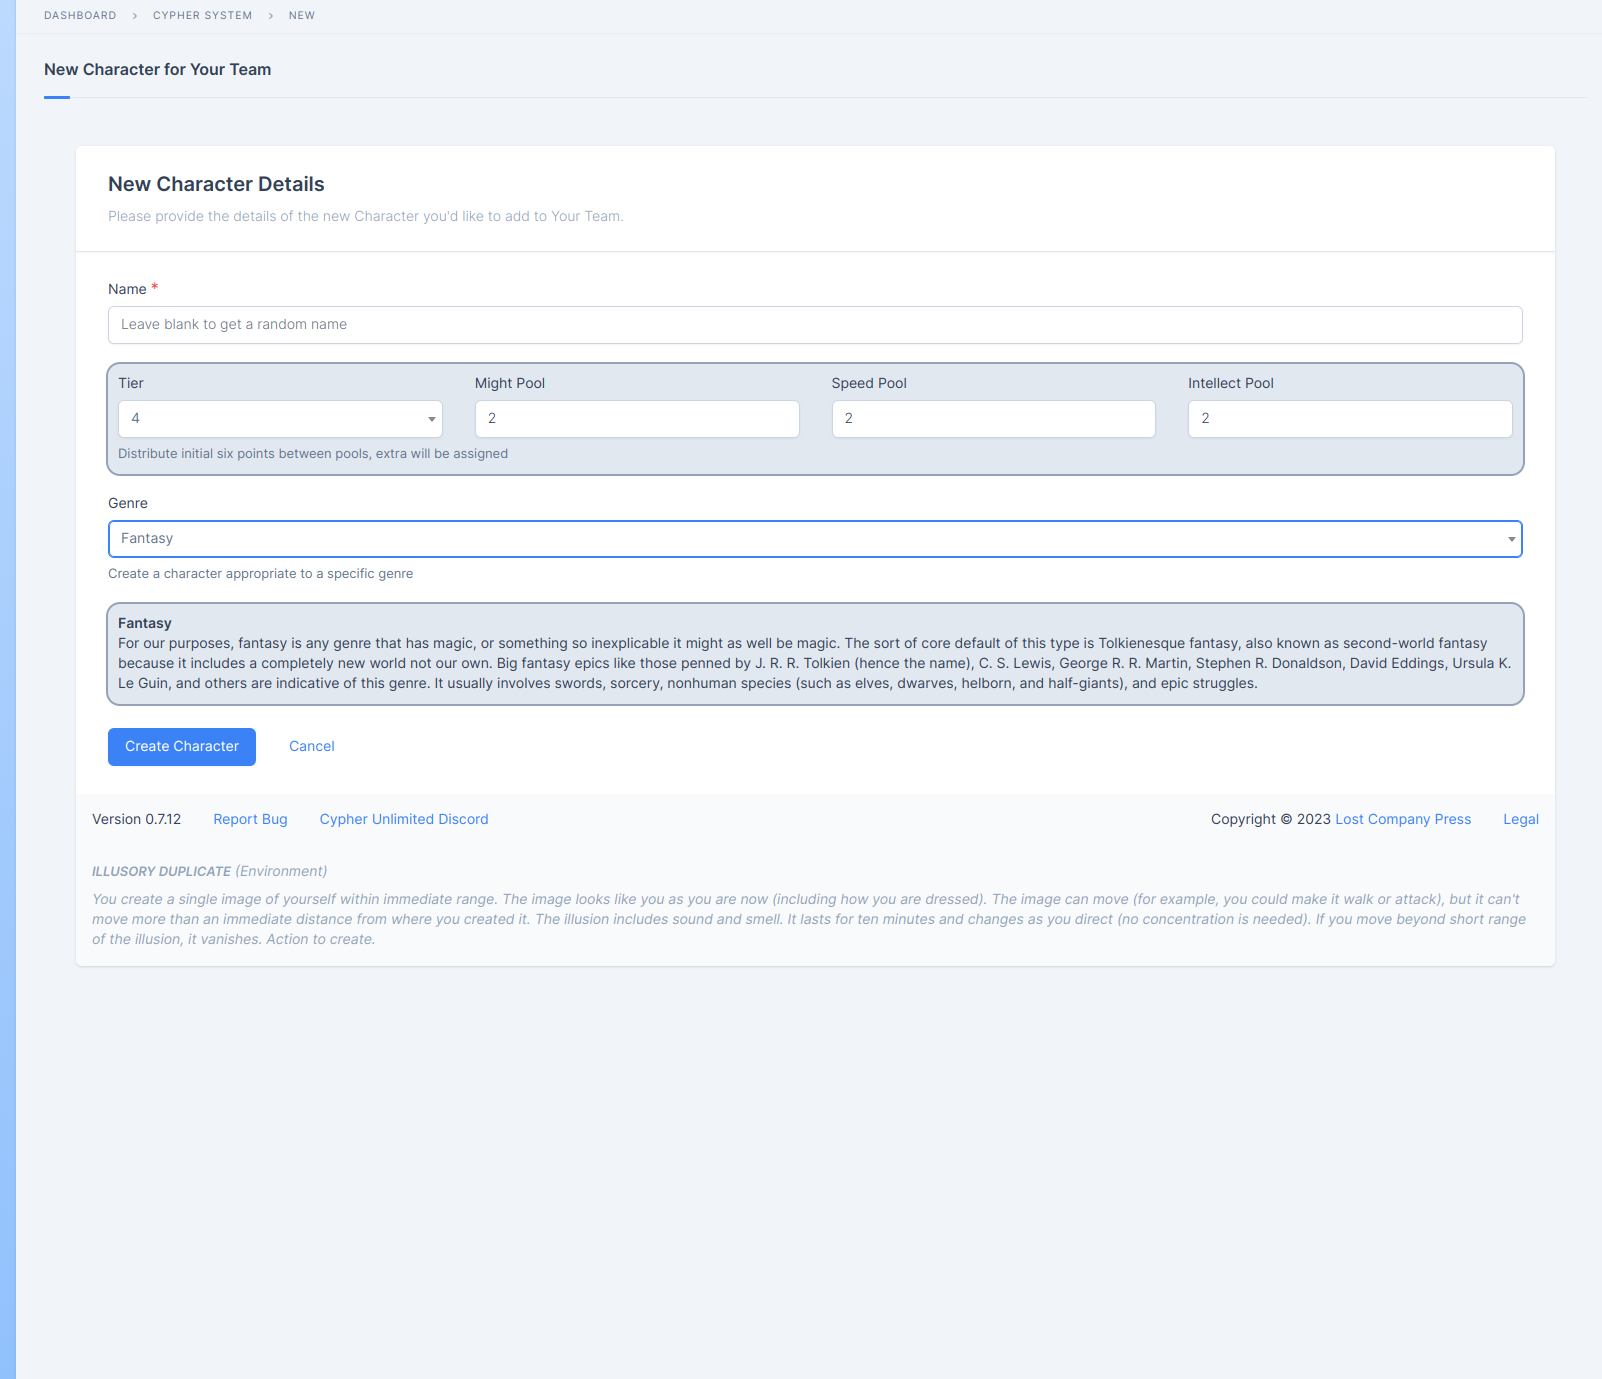
Task: Click the Create Character button
Action: tap(182, 747)
